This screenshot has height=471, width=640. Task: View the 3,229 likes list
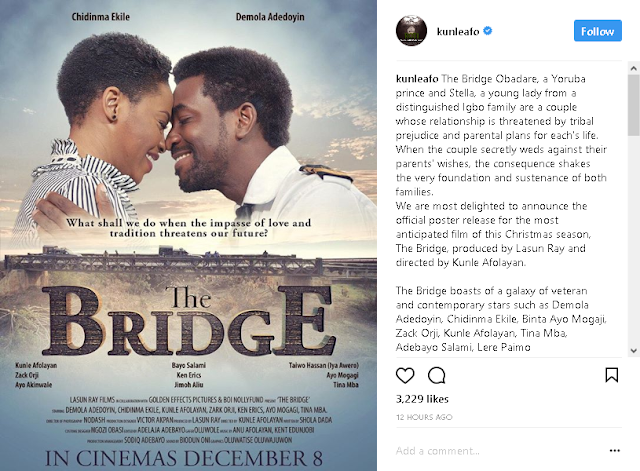pos(422,399)
